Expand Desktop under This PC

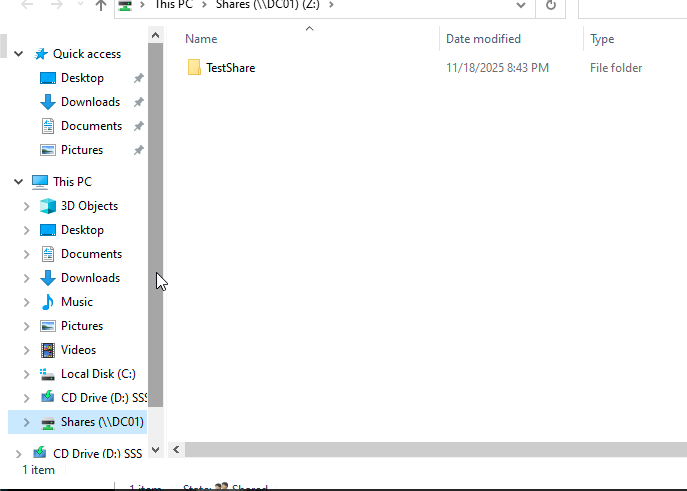26,230
